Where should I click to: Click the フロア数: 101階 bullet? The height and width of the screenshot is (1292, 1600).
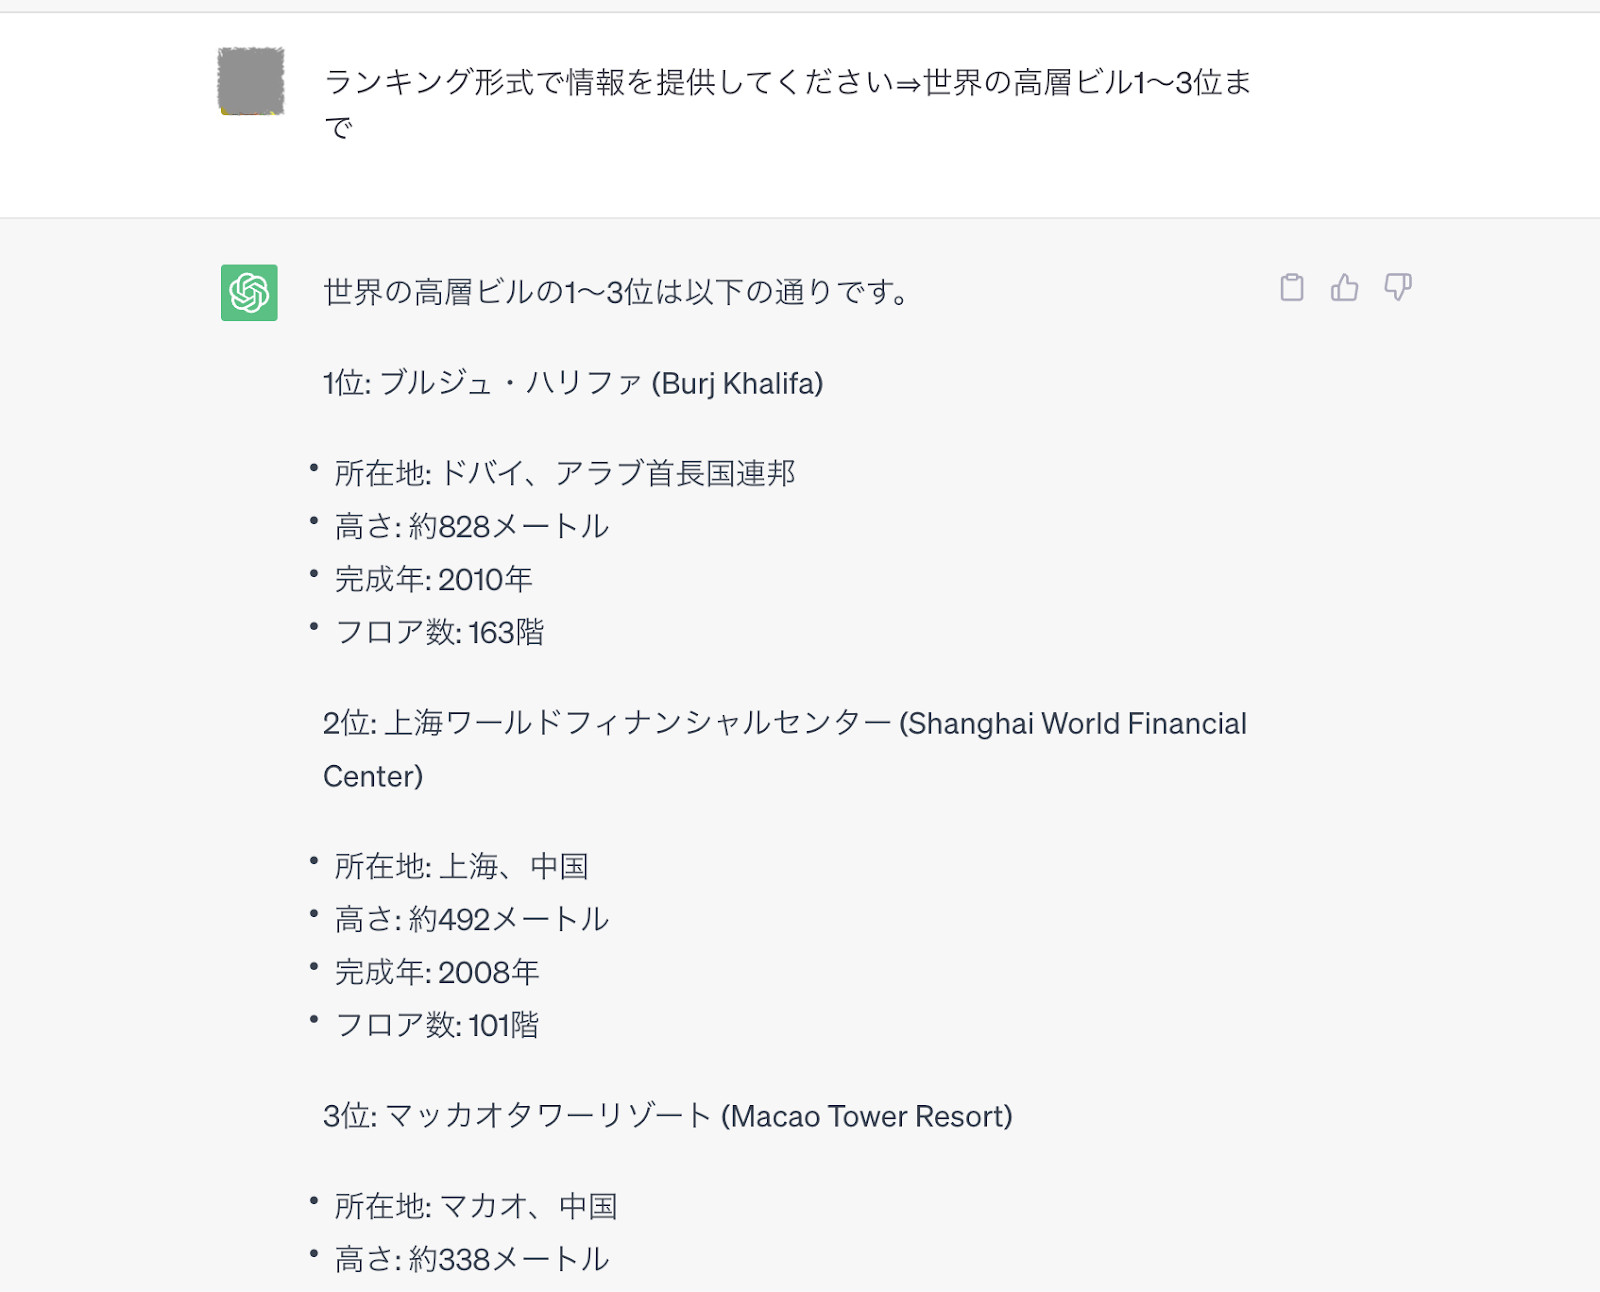[x=437, y=1025]
